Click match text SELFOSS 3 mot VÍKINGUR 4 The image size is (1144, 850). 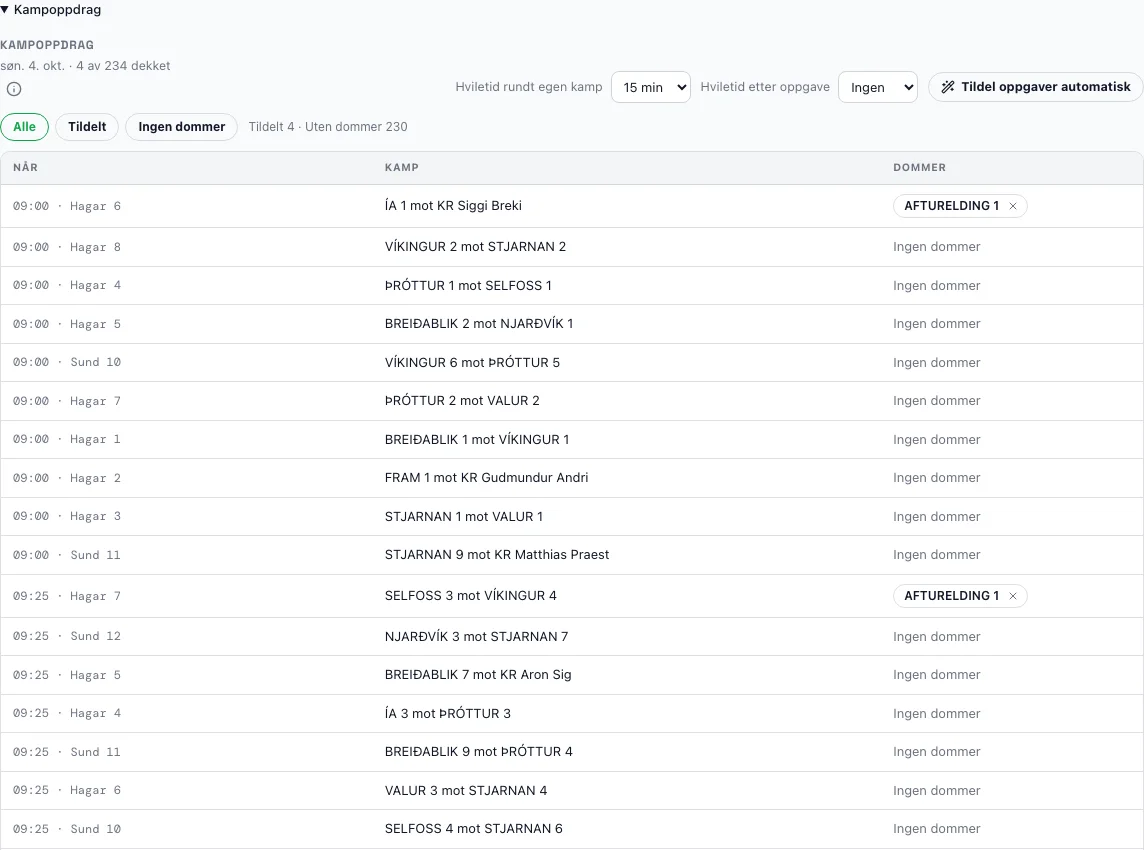[x=471, y=596]
